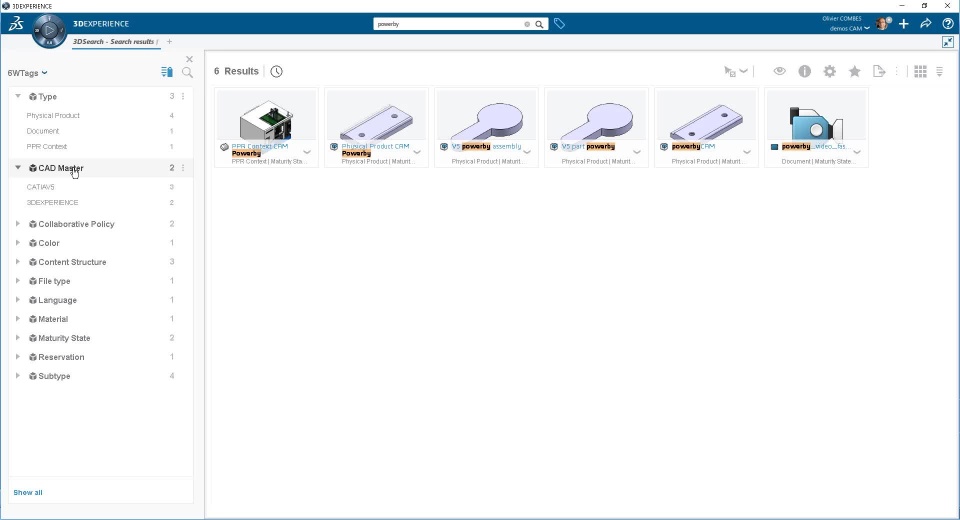960x520 pixels.
Task: Close the 6WTags panel
Action: click(x=189, y=59)
